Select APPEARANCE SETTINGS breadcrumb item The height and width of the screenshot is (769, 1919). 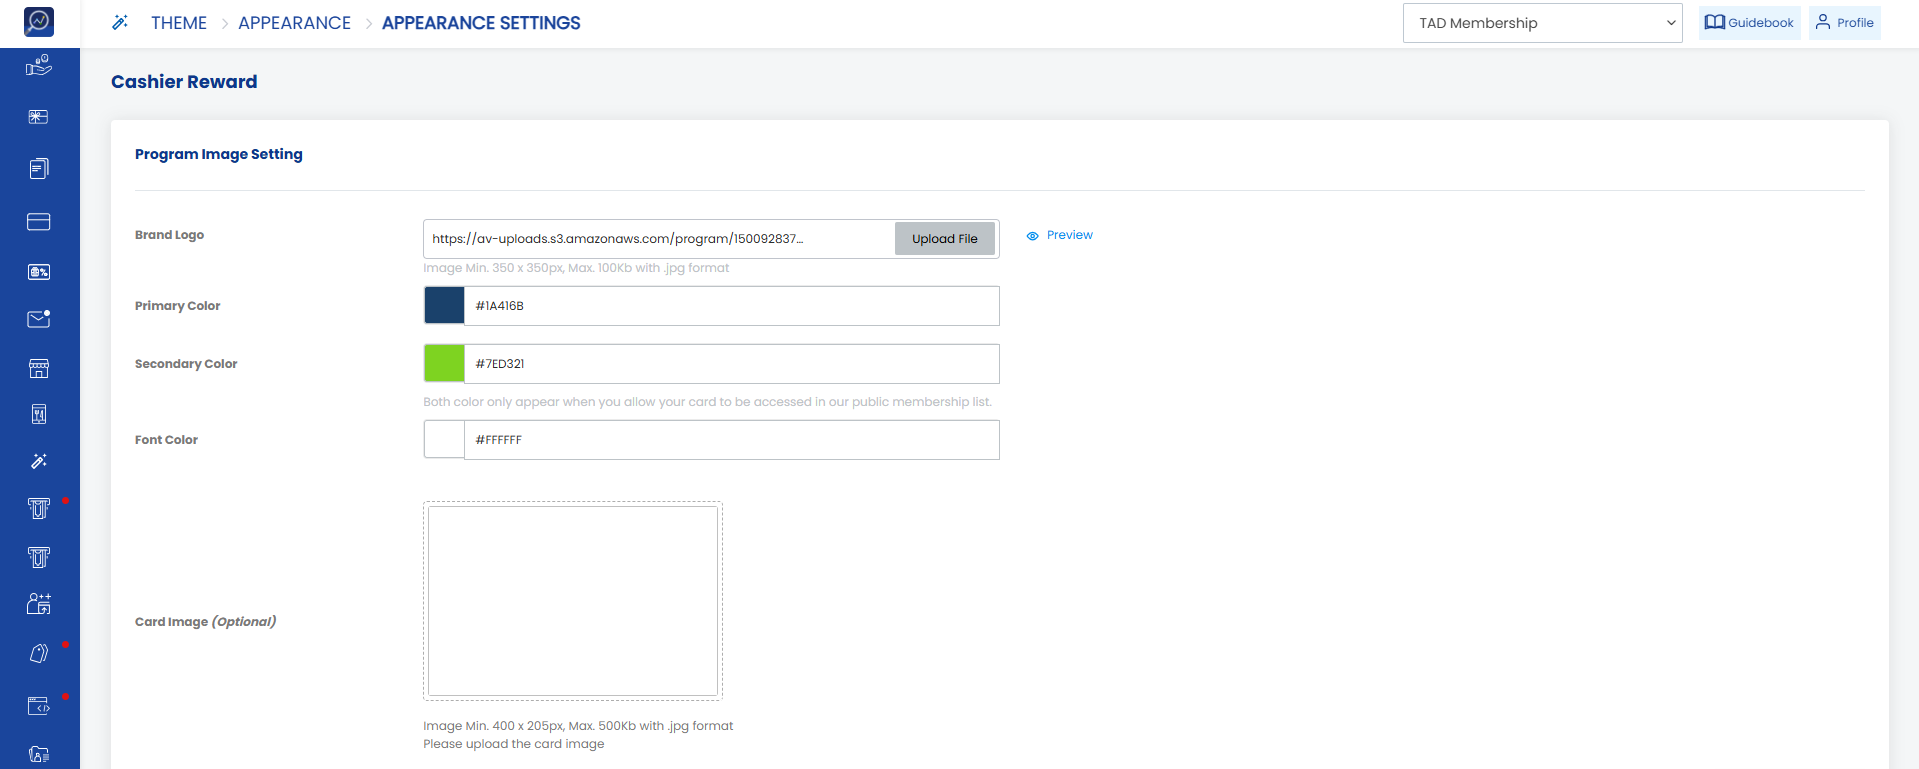481,23
